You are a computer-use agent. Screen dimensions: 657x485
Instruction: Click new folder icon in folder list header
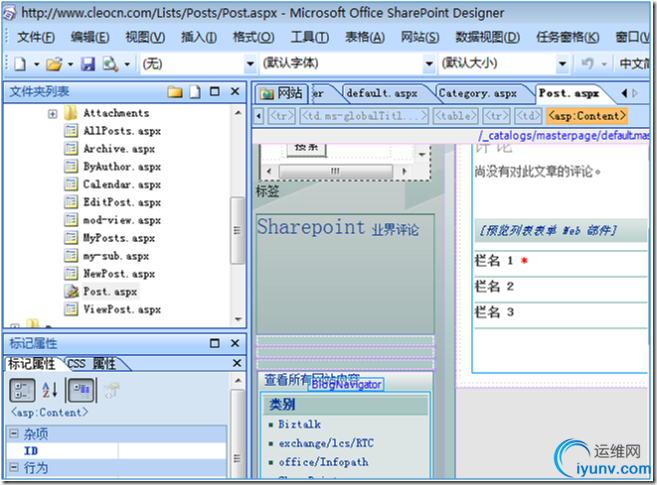[x=175, y=92]
